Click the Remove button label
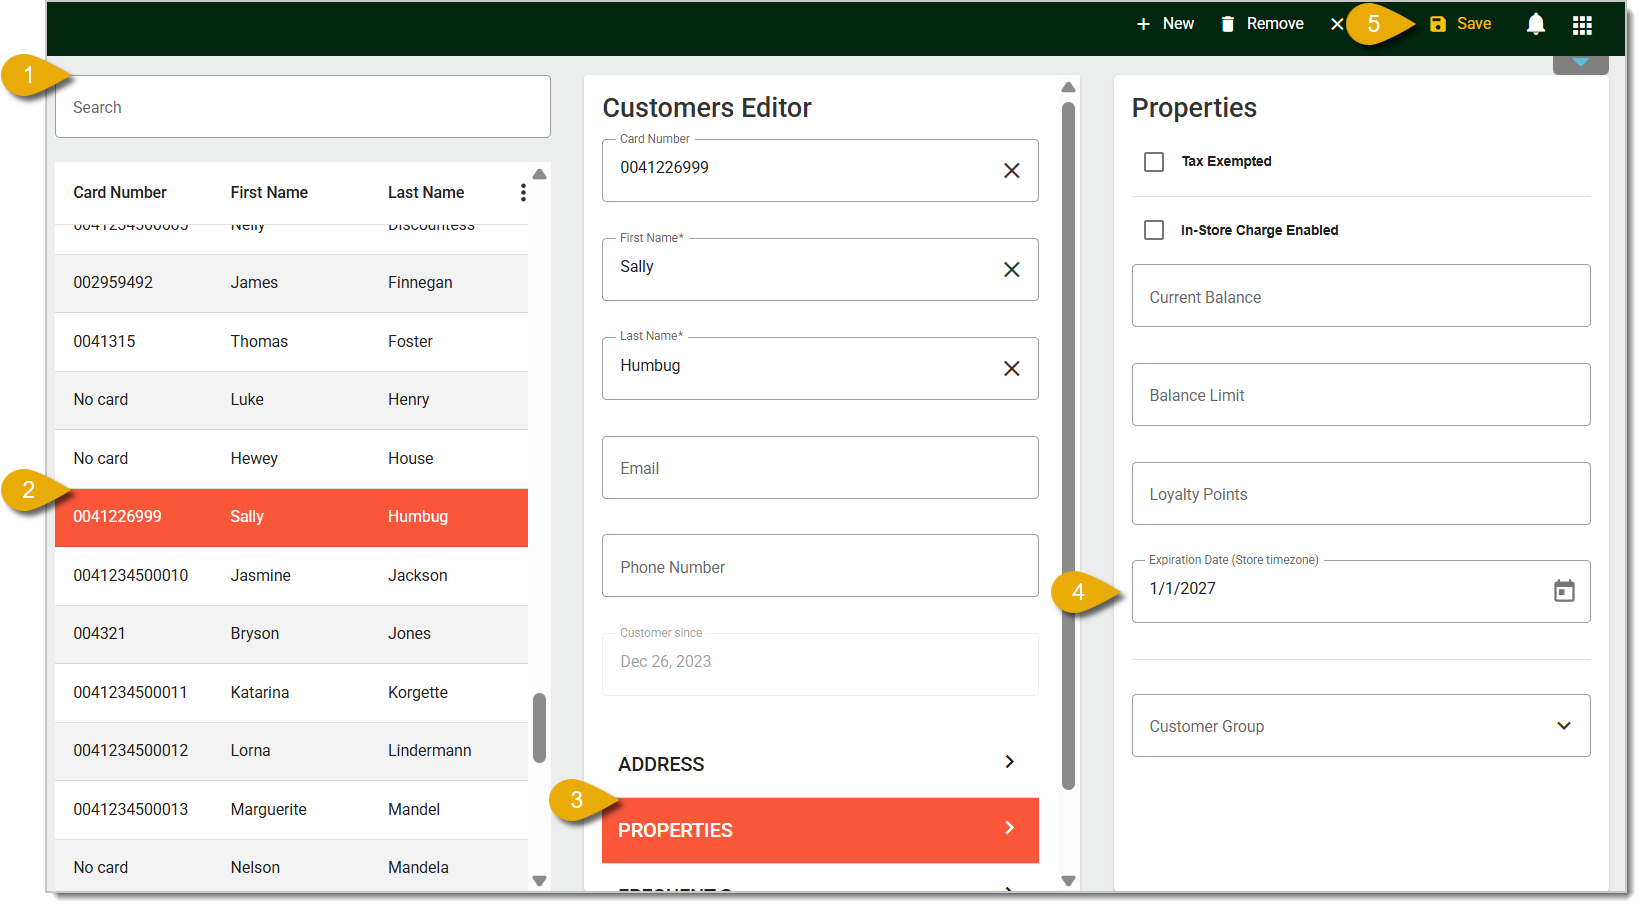The width and height of the screenshot is (1642, 908). click(x=1275, y=24)
